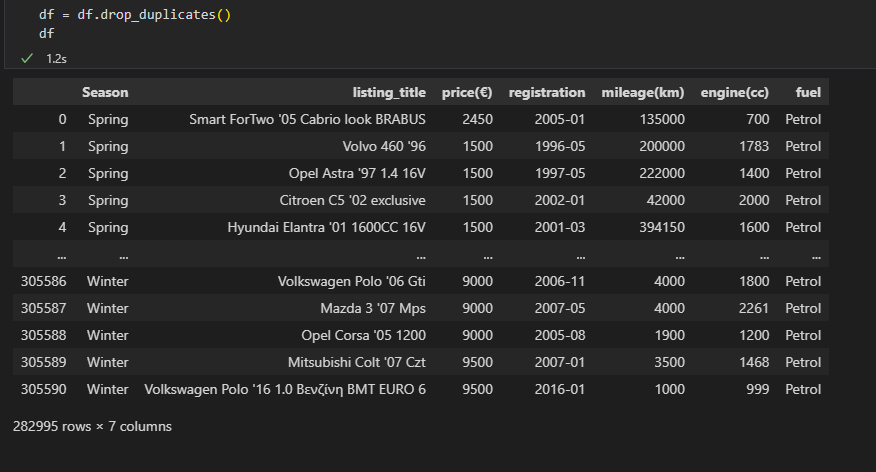The height and width of the screenshot is (472, 876).
Task: Select the fuel column header
Action: (x=808, y=92)
